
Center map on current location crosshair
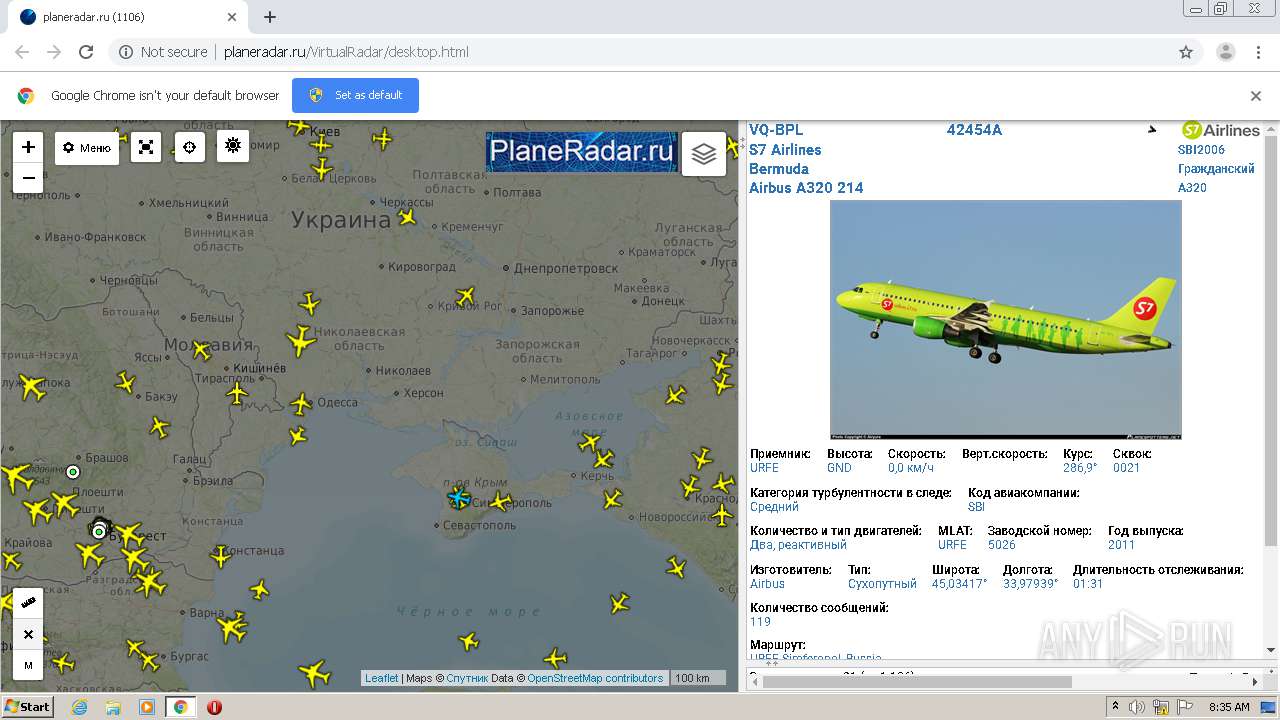point(189,147)
